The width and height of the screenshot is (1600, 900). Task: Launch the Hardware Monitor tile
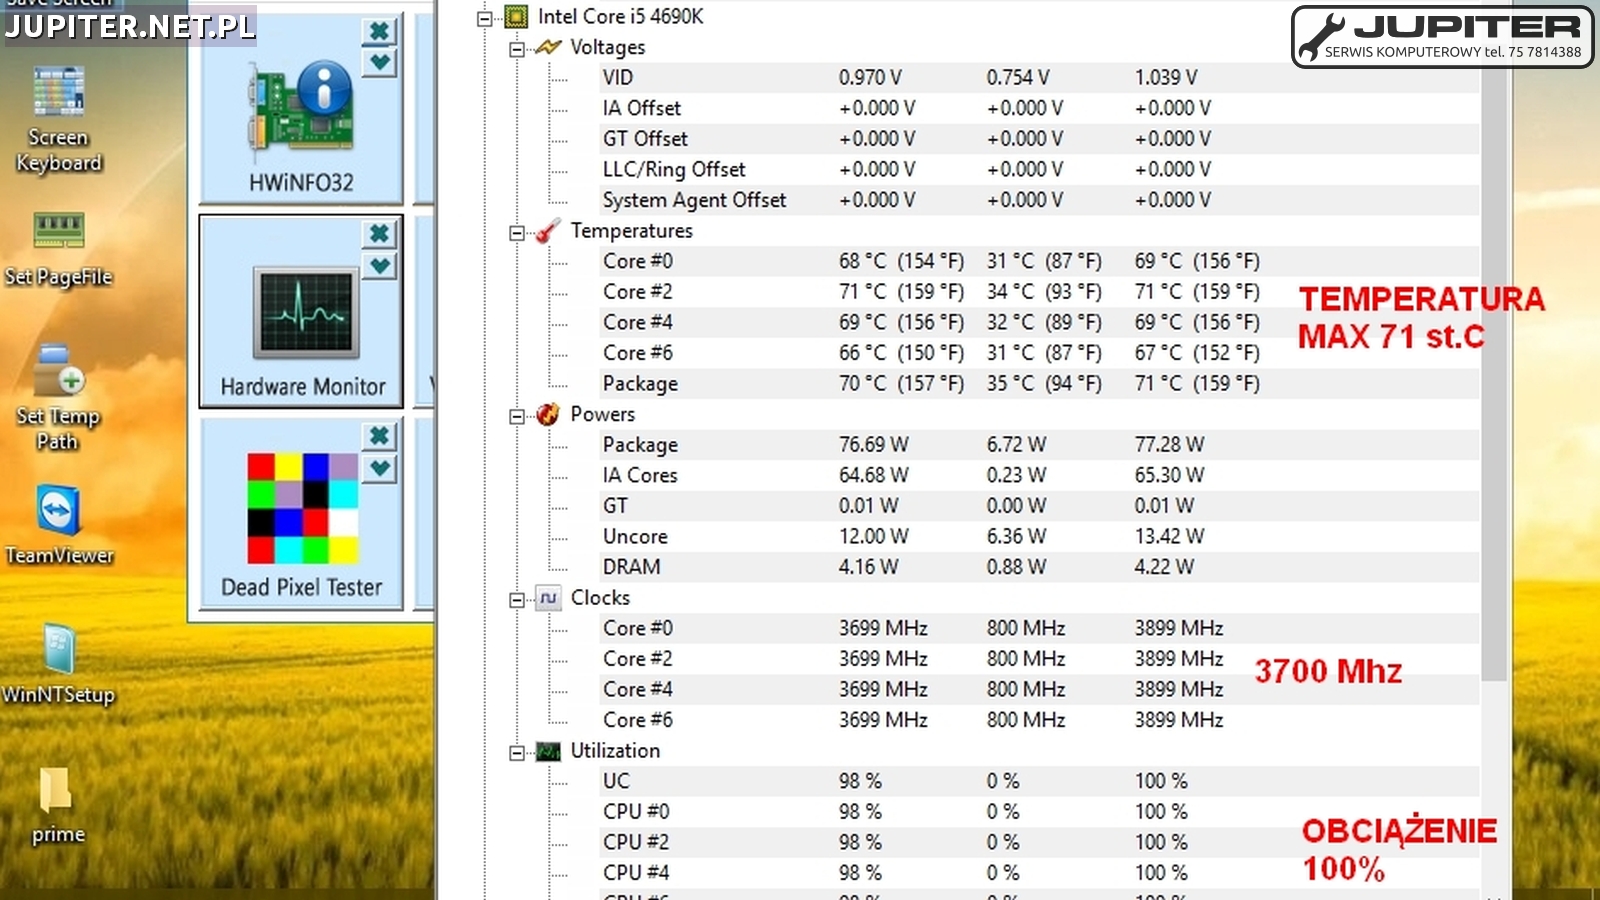(x=301, y=311)
